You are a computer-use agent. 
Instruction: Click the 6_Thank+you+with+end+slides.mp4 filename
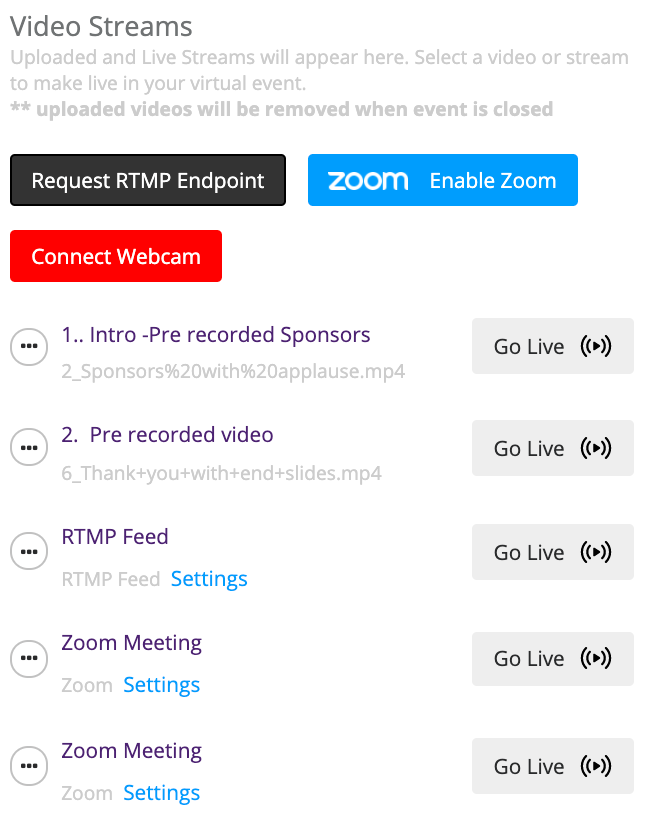pyautogui.click(x=221, y=473)
